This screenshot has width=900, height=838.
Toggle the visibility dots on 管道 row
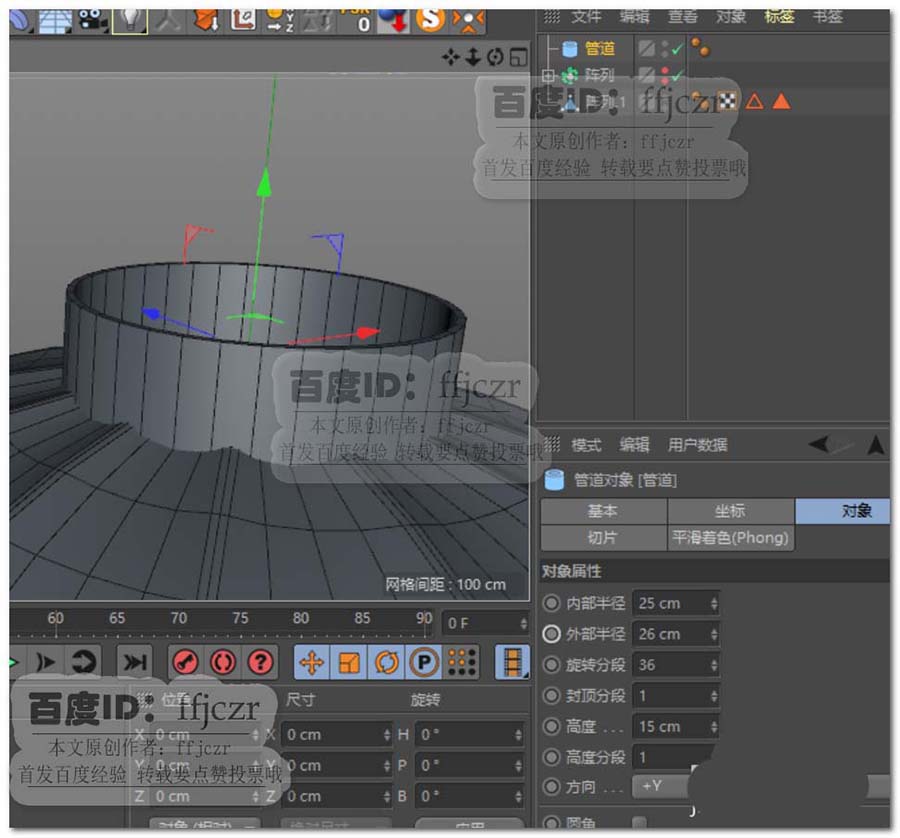coord(664,49)
